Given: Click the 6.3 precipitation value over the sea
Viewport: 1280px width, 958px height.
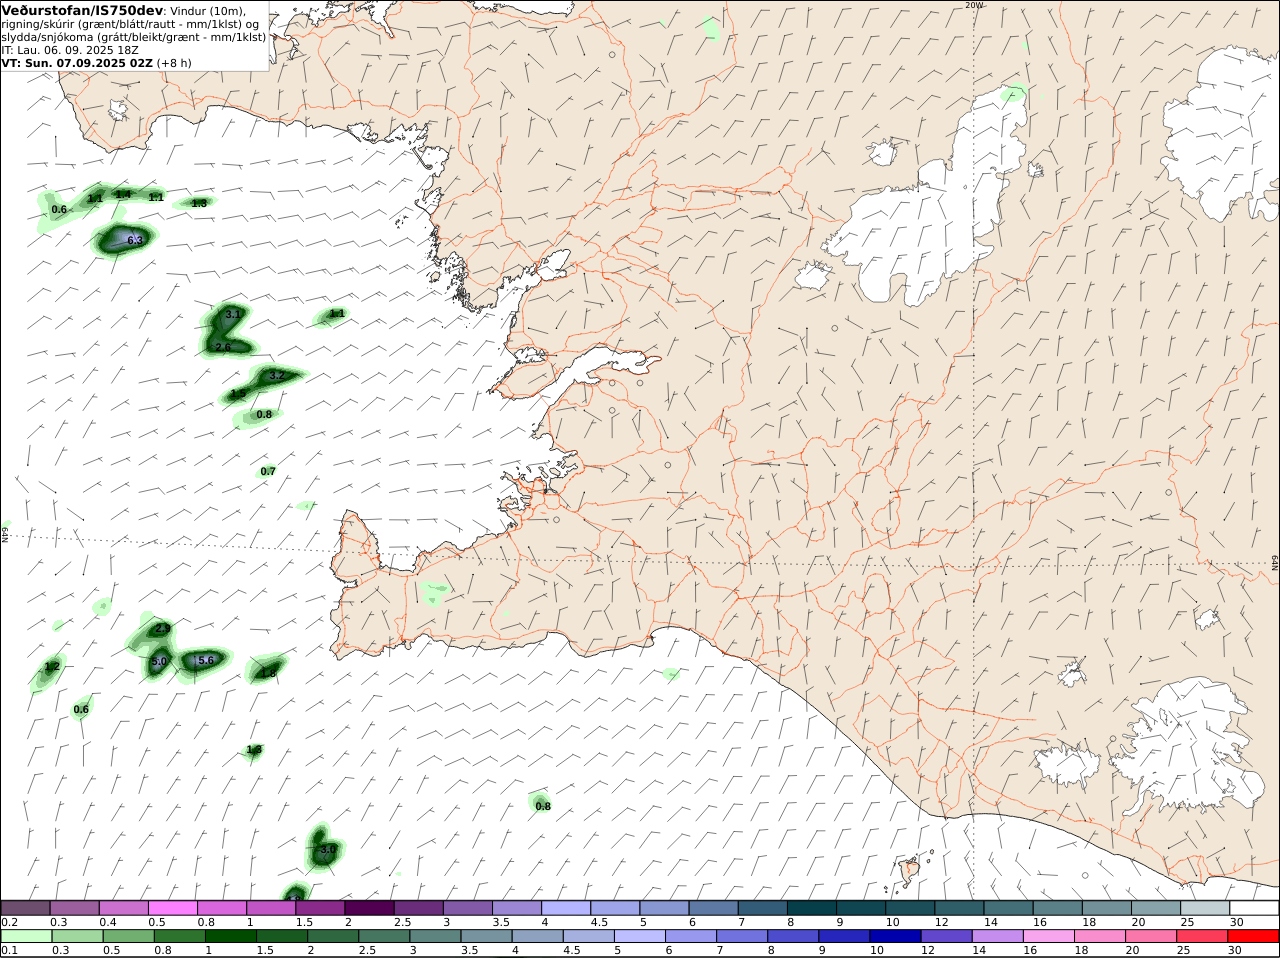Looking at the screenshot, I should tap(136, 241).
